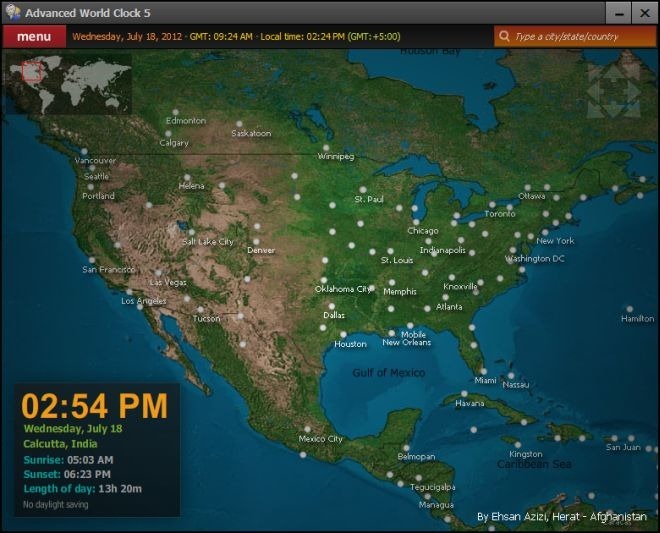Select the Dallas city marker
The image size is (660, 533).
(332, 306)
